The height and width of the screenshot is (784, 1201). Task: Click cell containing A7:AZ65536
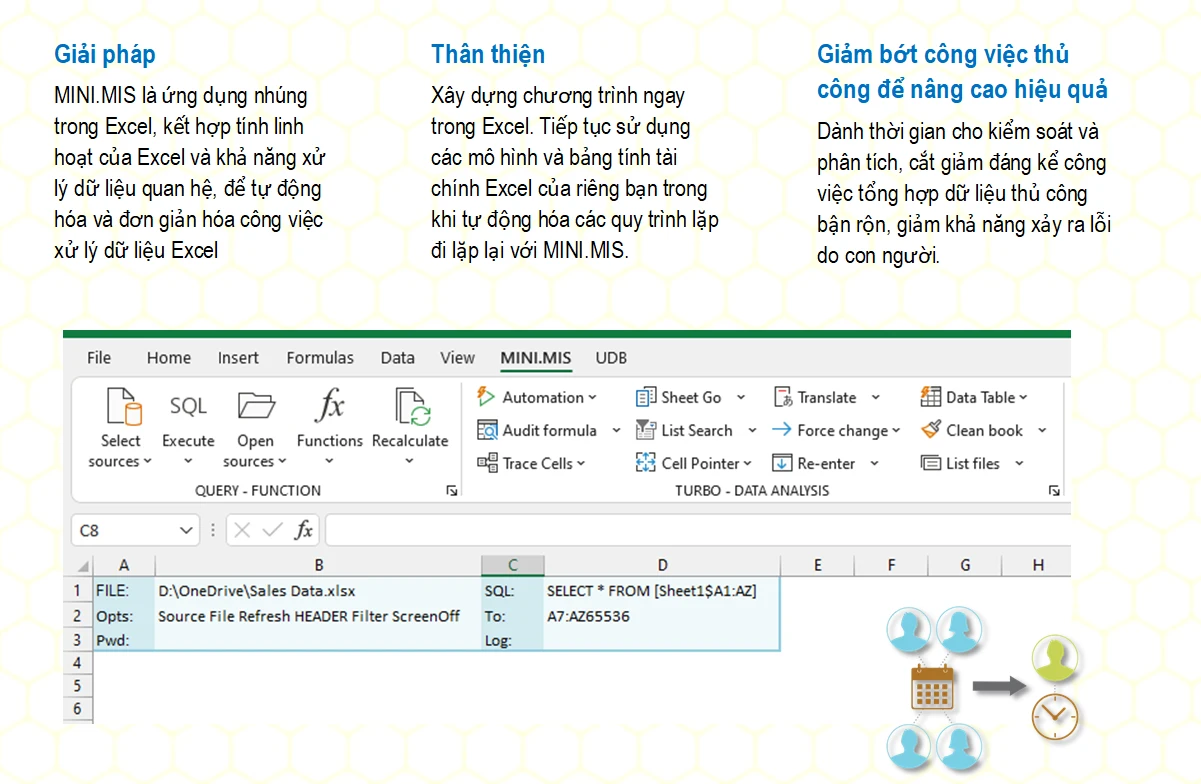tap(662, 616)
